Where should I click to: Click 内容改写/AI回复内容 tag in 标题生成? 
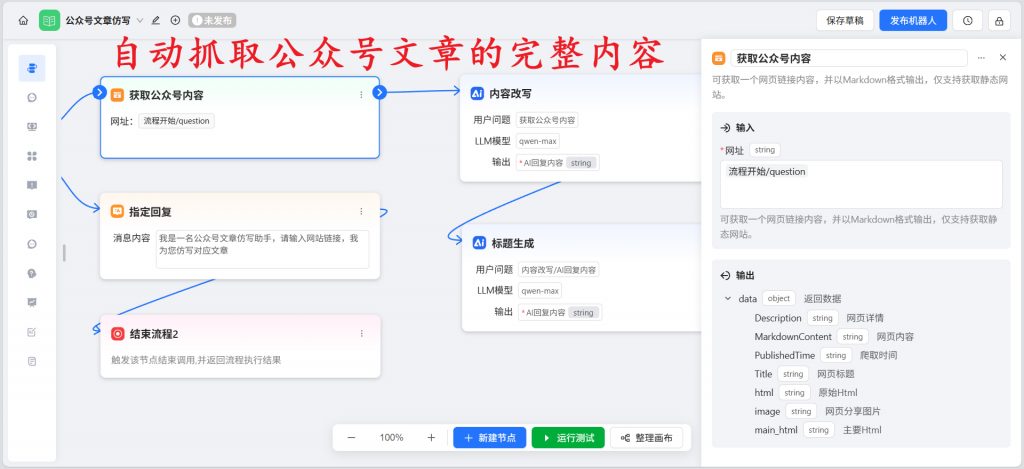[558, 270]
